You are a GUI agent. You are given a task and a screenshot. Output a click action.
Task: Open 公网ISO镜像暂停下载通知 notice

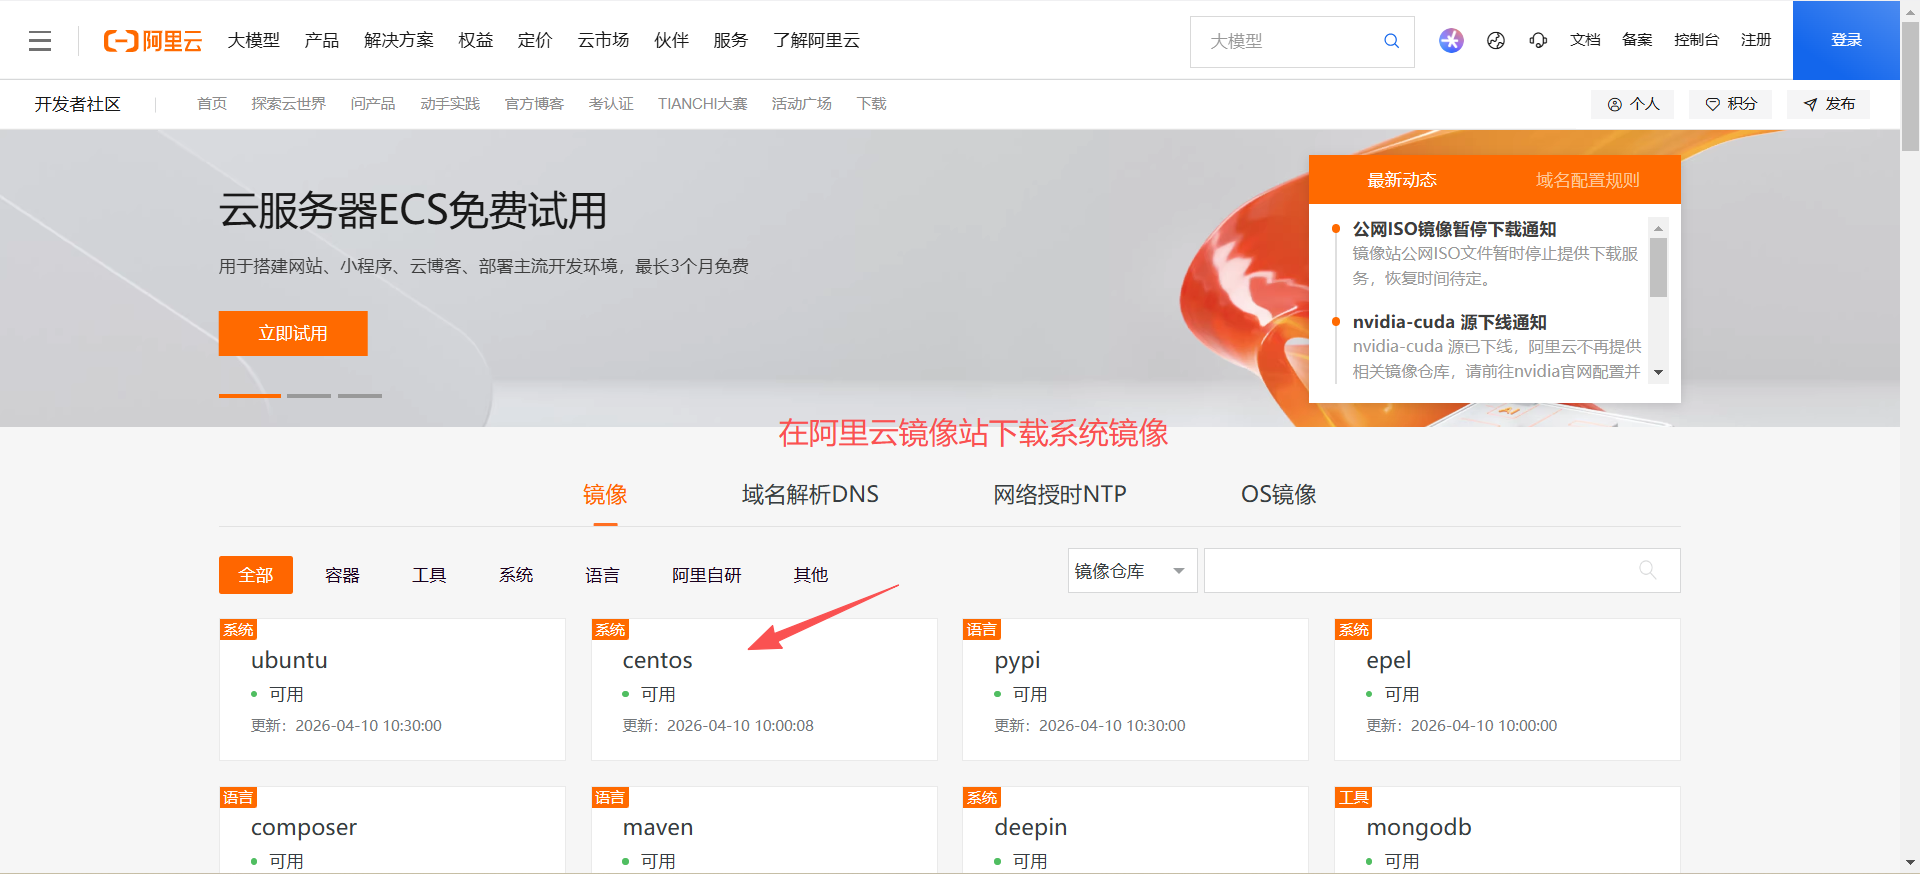point(1454,229)
